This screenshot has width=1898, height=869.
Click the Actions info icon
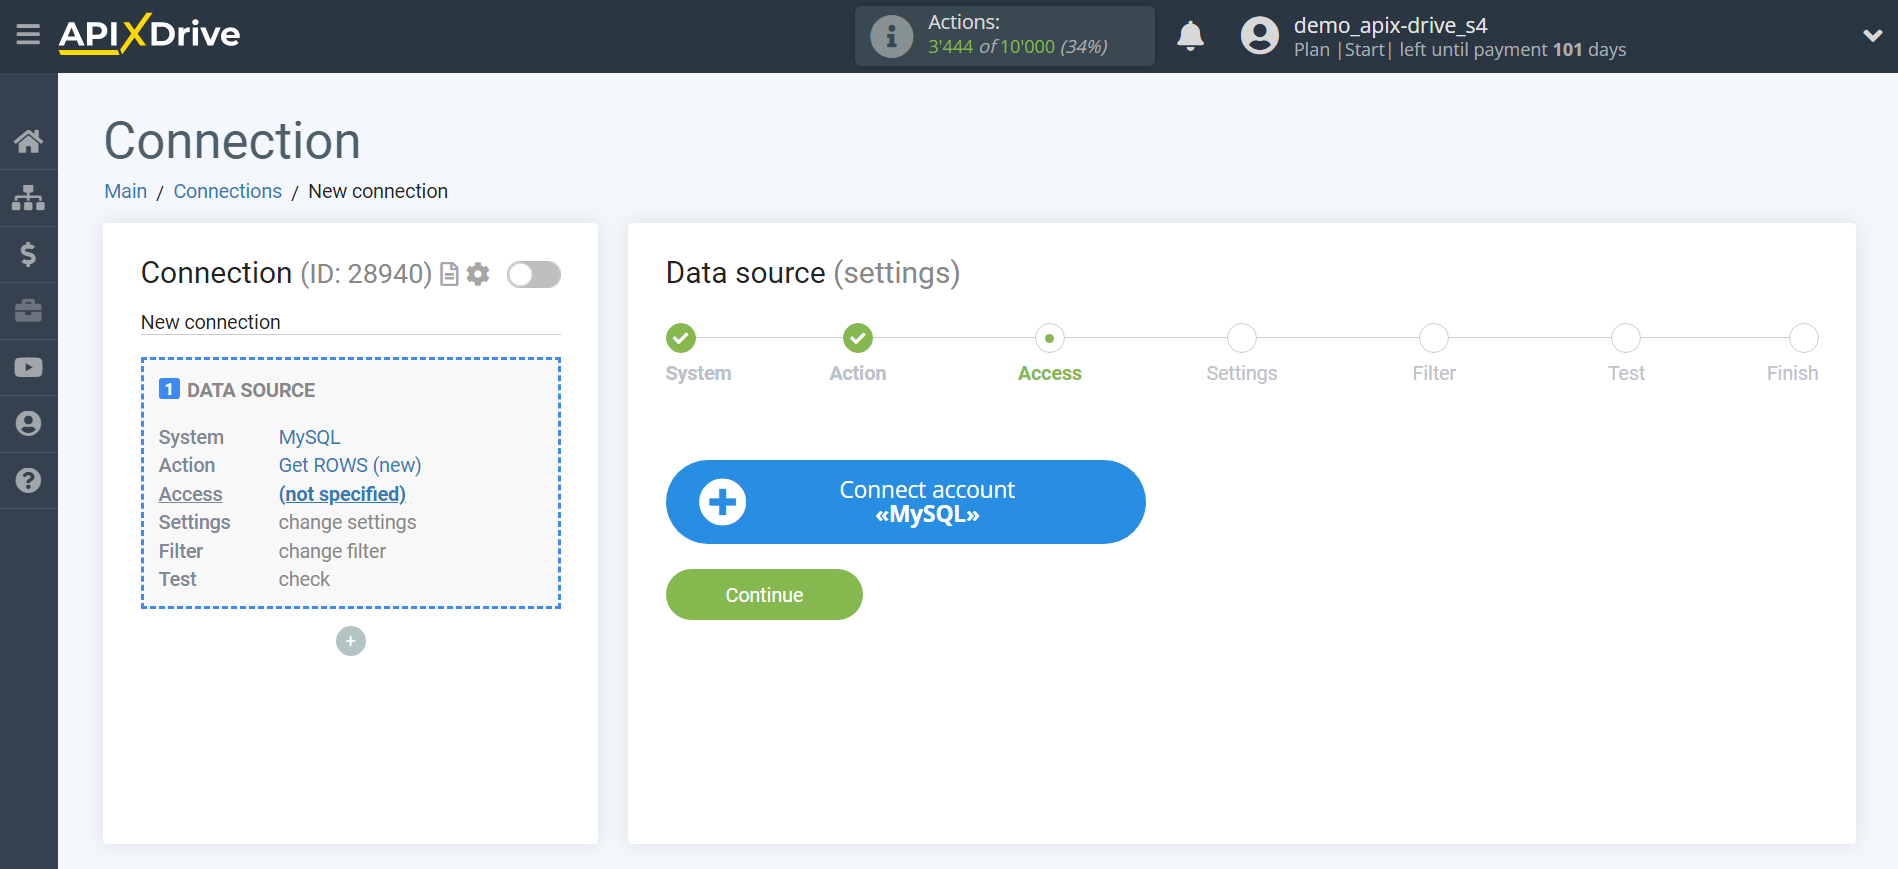click(x=891, y=37)
